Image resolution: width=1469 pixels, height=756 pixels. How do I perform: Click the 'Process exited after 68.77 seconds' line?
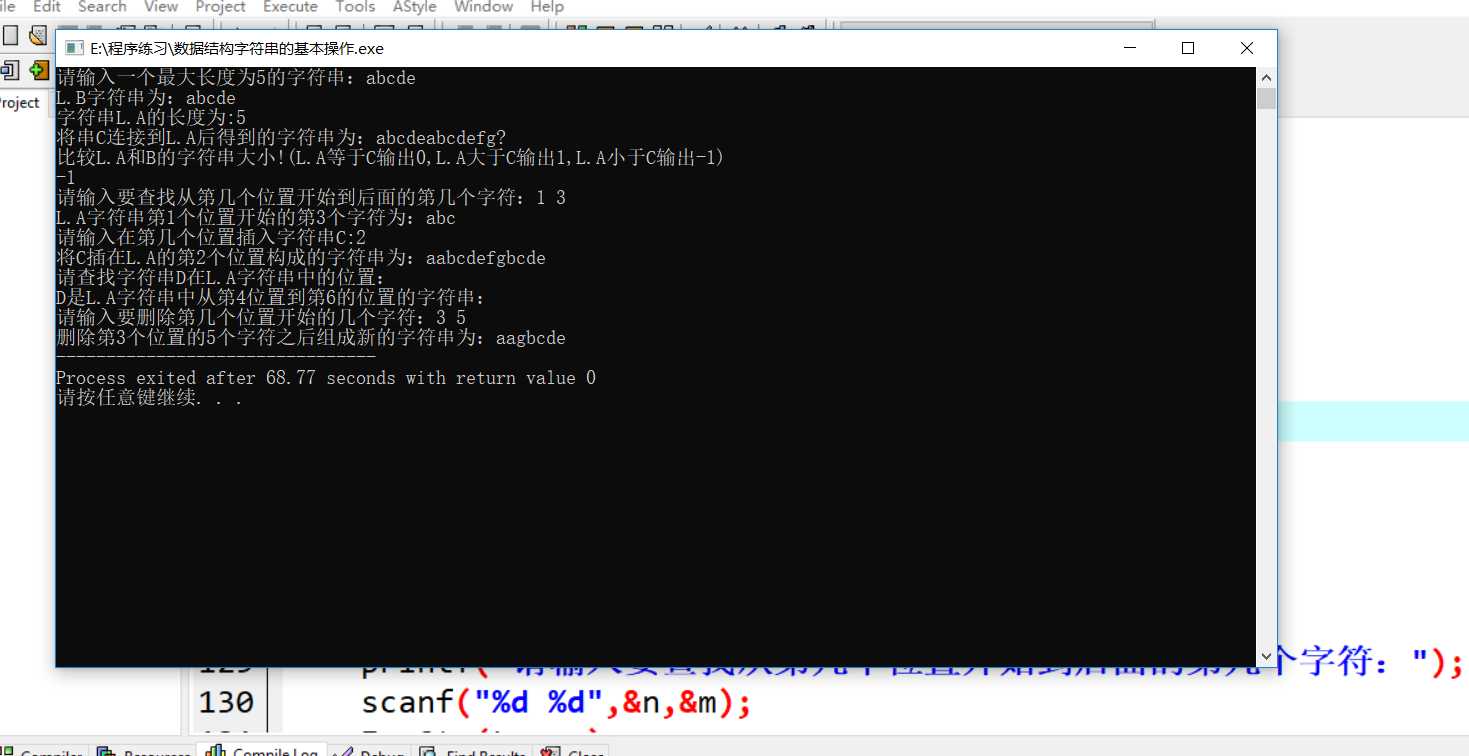pos(326,378)
